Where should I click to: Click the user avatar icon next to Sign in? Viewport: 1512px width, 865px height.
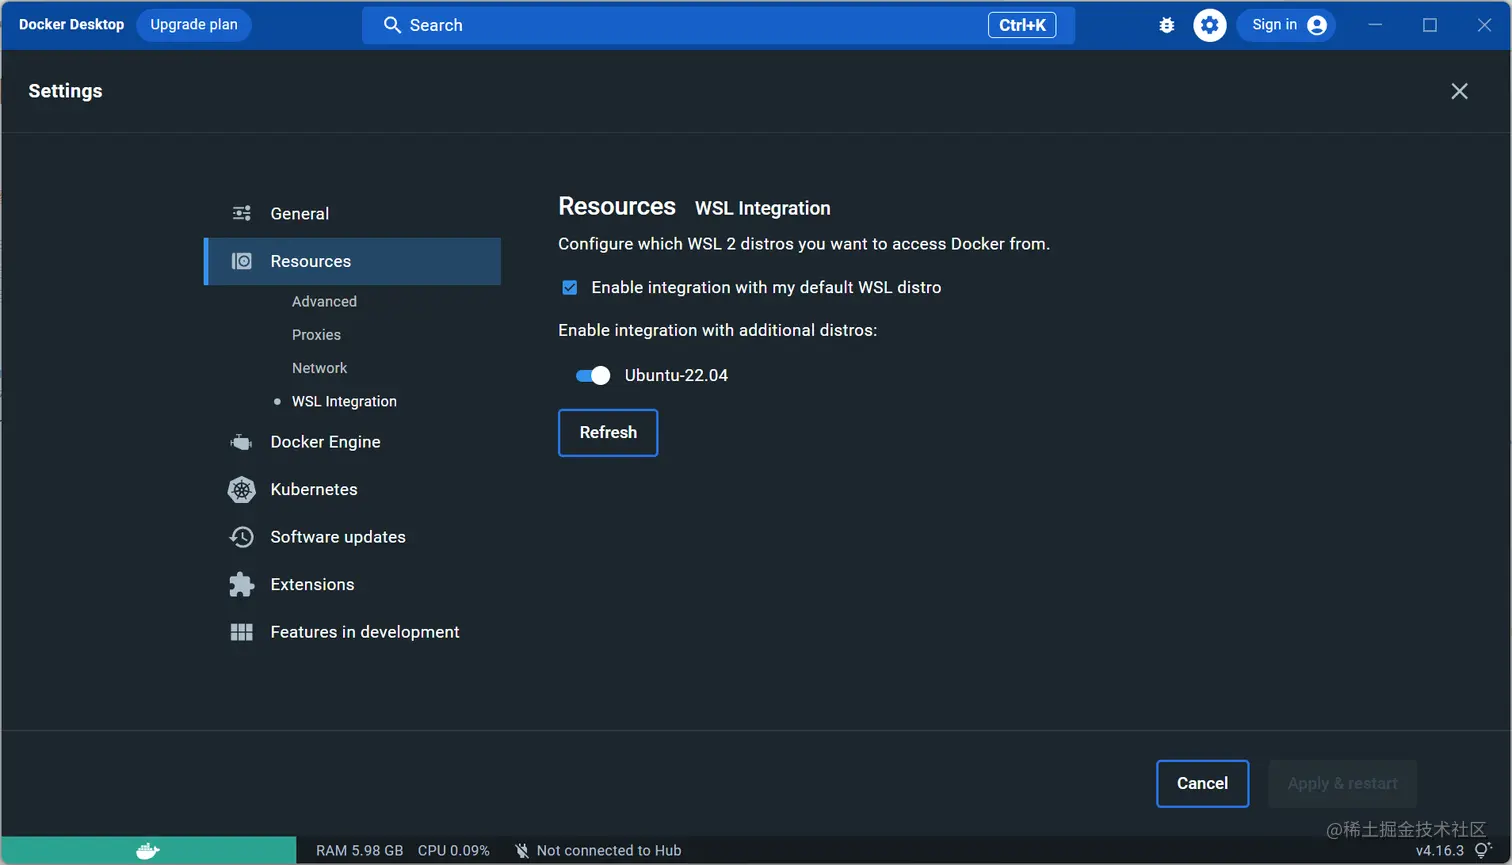pyautogui.click(x=1317, y=25)
